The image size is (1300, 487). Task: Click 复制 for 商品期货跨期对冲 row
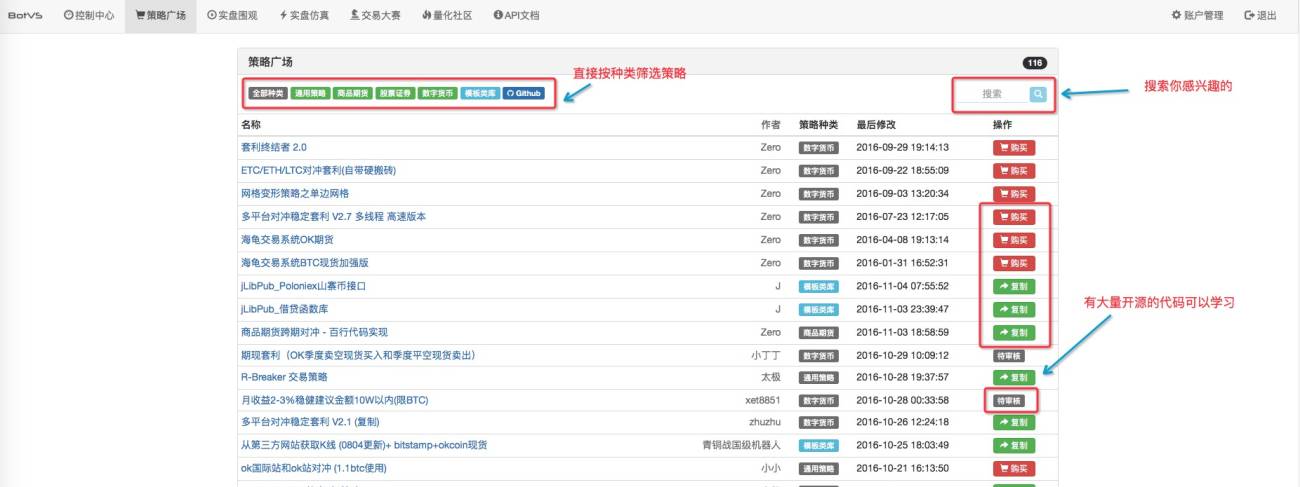(1013, 332)
